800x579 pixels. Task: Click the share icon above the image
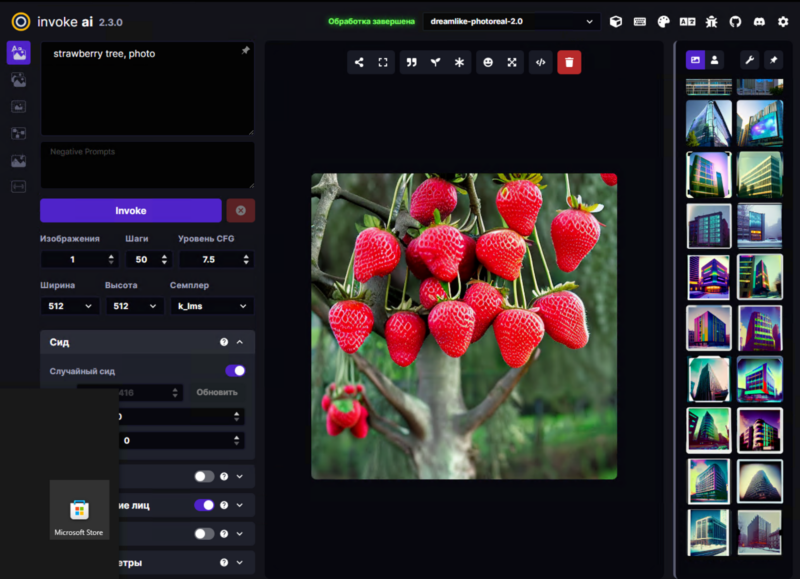point(359,62)
